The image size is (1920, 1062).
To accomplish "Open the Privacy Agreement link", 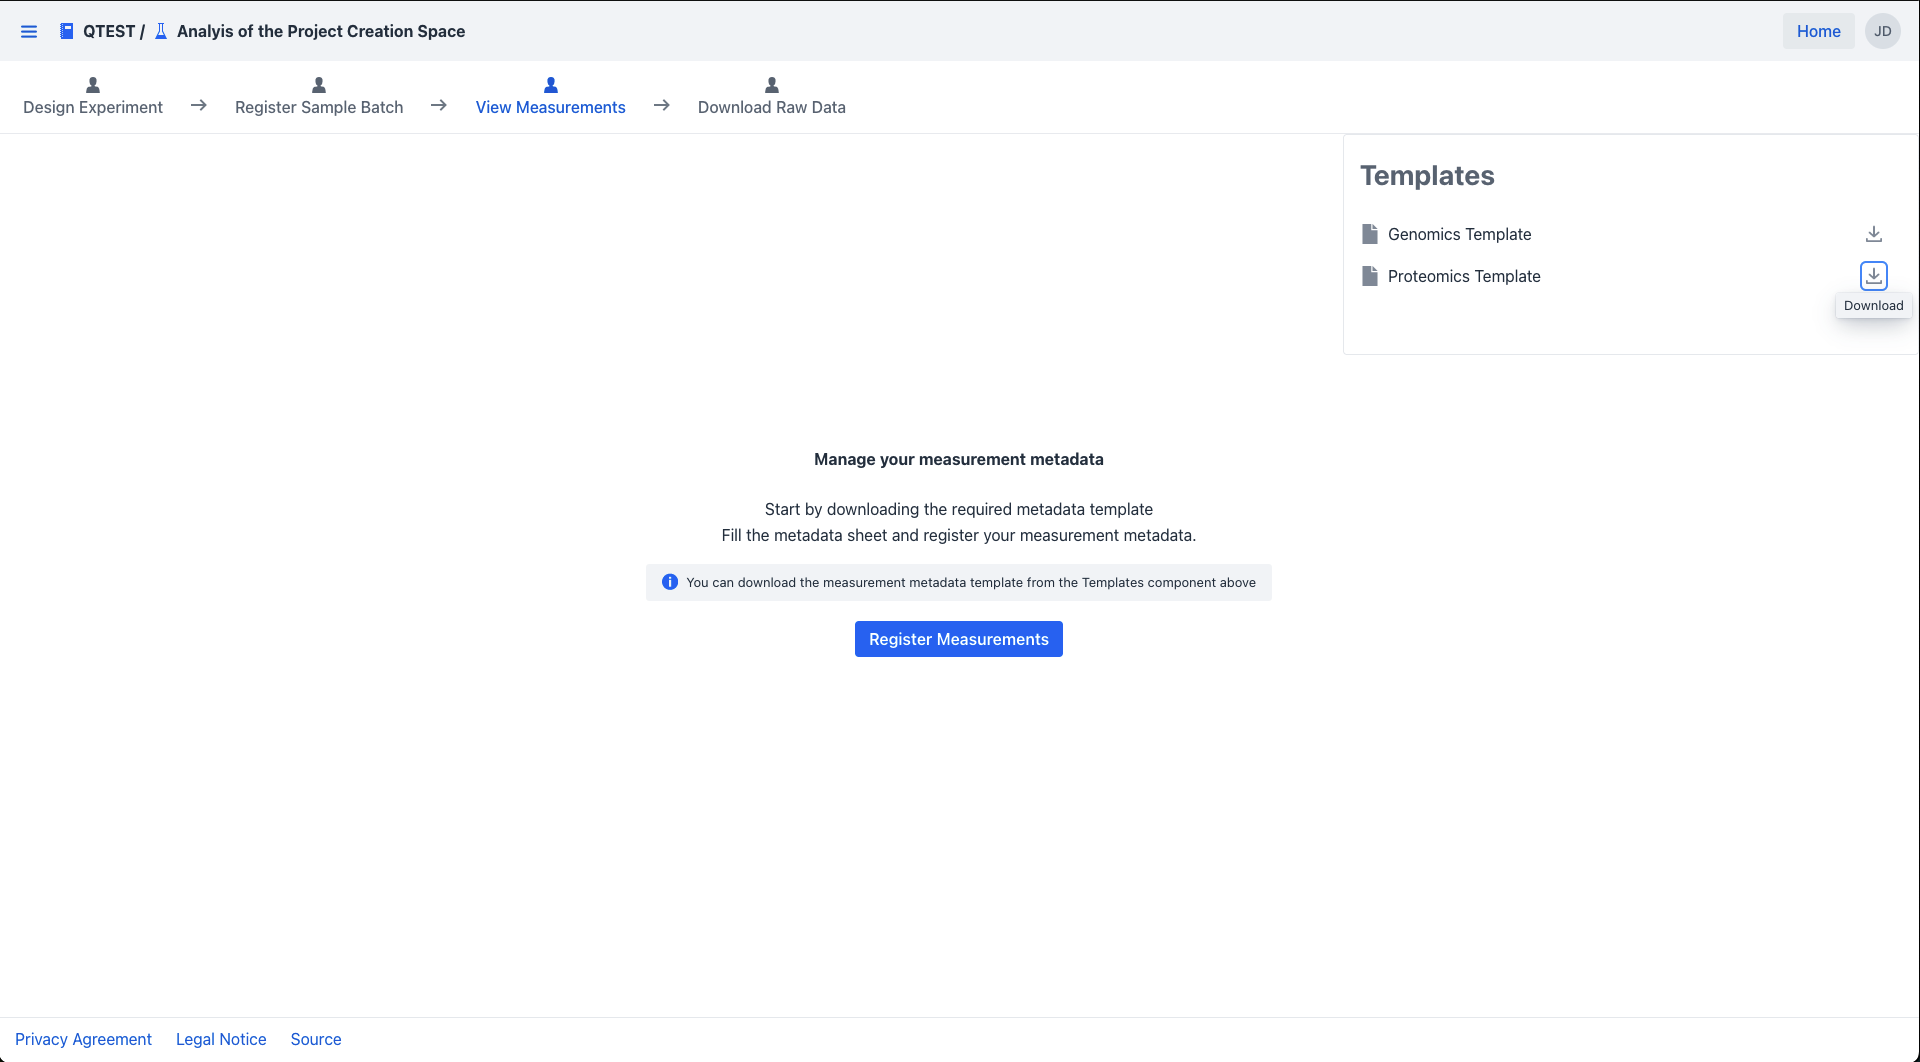I will [x=83, y=1039].
